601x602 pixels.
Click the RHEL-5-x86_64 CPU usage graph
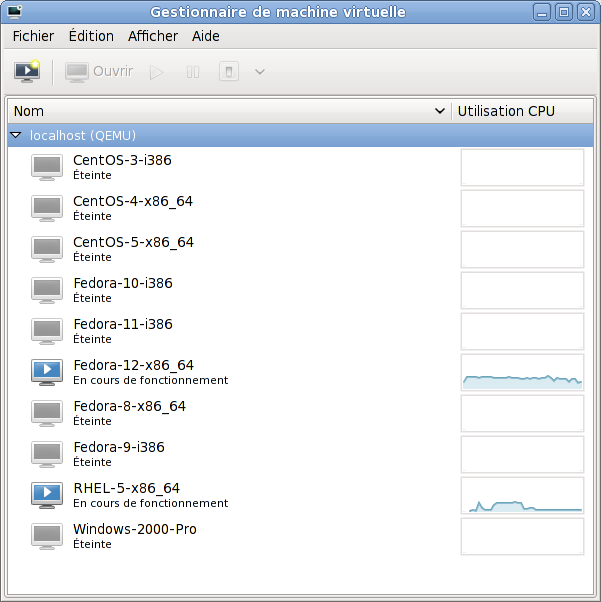pyautogui.click(x=521, y=495)
